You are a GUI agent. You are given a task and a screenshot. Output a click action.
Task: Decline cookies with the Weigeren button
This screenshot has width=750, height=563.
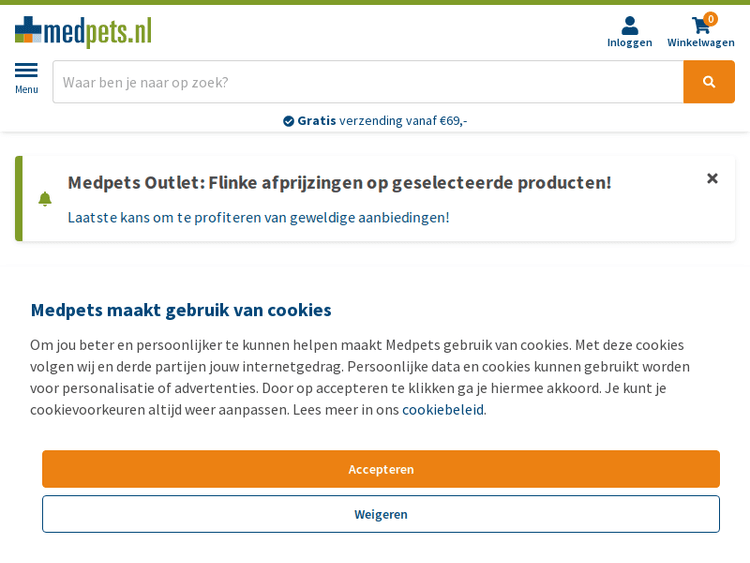[x=381, y=514]
